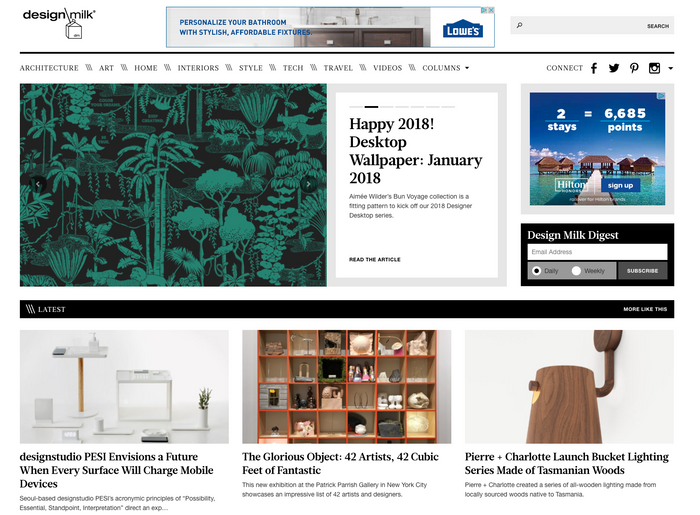Click the Connect label
Screen dimensions: 700x515
tap(564, 68)
